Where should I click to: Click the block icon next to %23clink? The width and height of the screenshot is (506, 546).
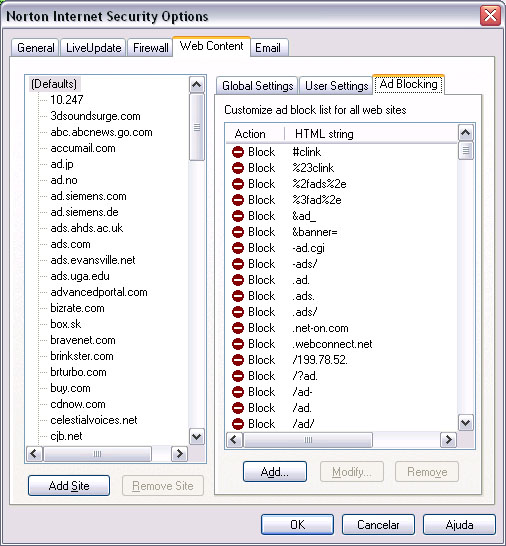(x=238, y=168)
